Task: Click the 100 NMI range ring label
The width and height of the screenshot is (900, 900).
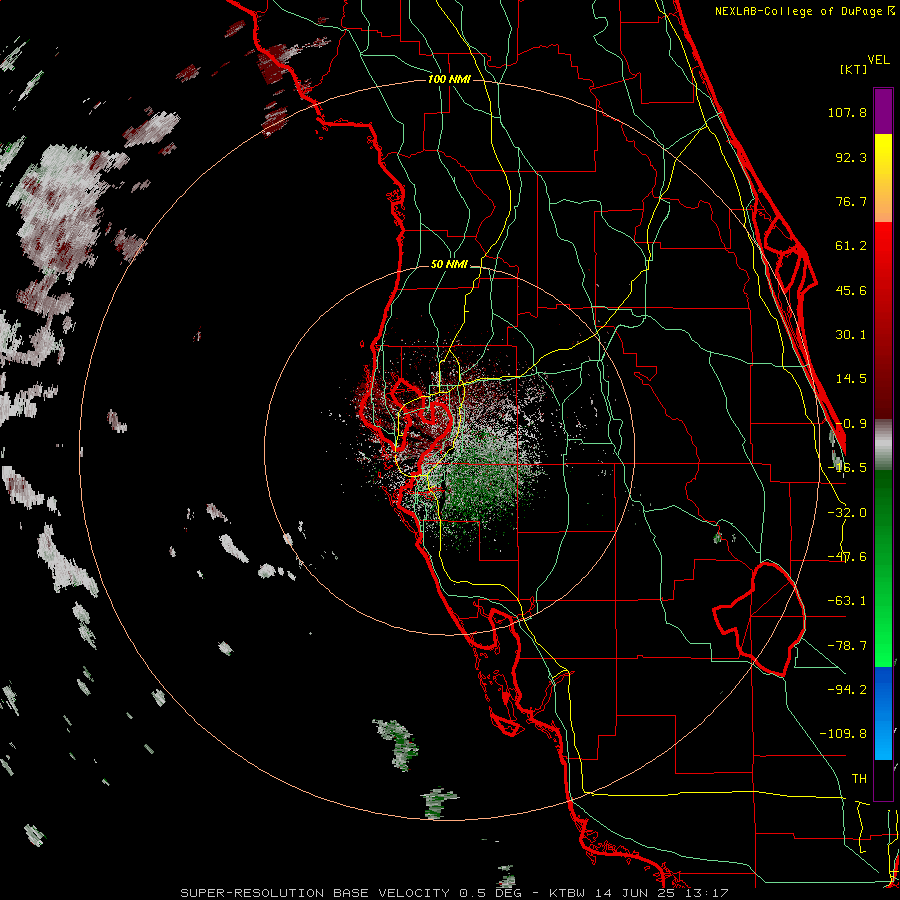Action: pos(449,79)
